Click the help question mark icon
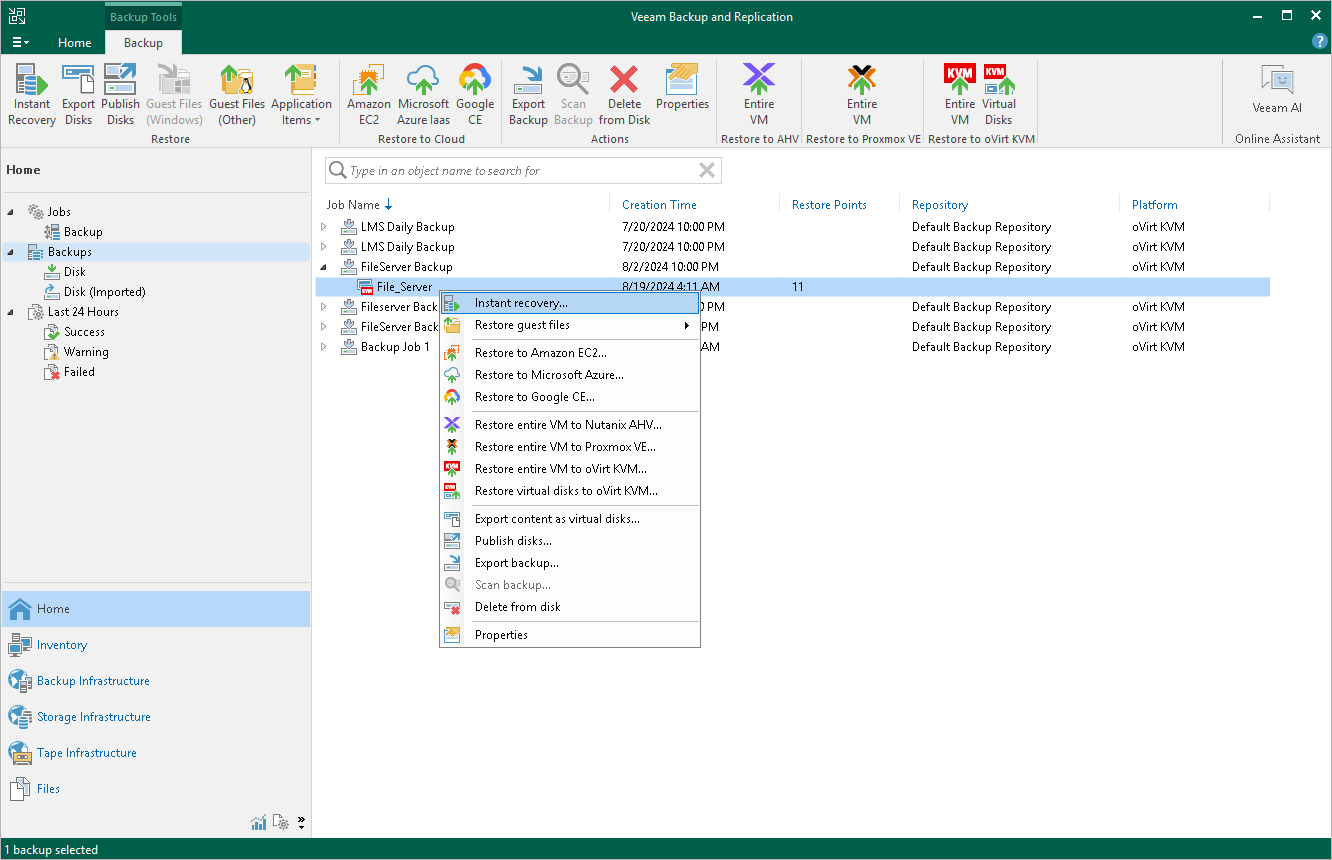 (x=1319, y=42)
